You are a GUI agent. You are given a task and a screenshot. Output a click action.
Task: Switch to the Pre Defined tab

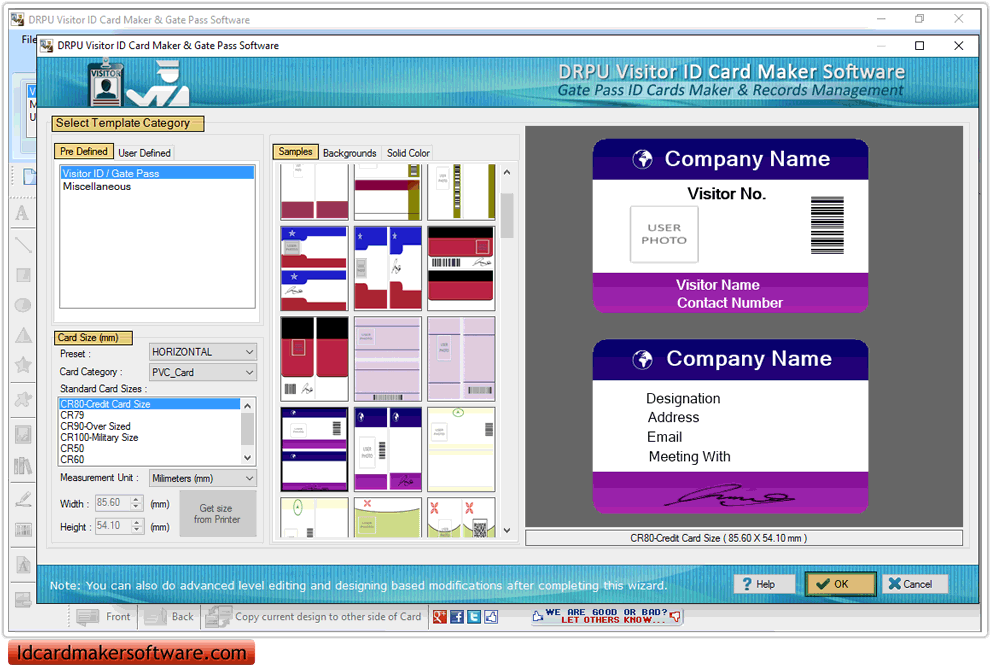[83, 152]
